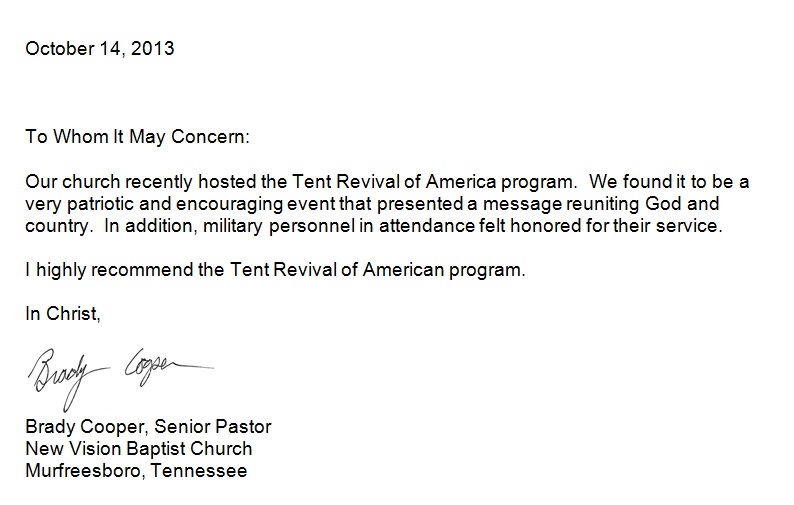Click 'Tent Revival of America program' in first paragraph

click(x=434, y=181)
